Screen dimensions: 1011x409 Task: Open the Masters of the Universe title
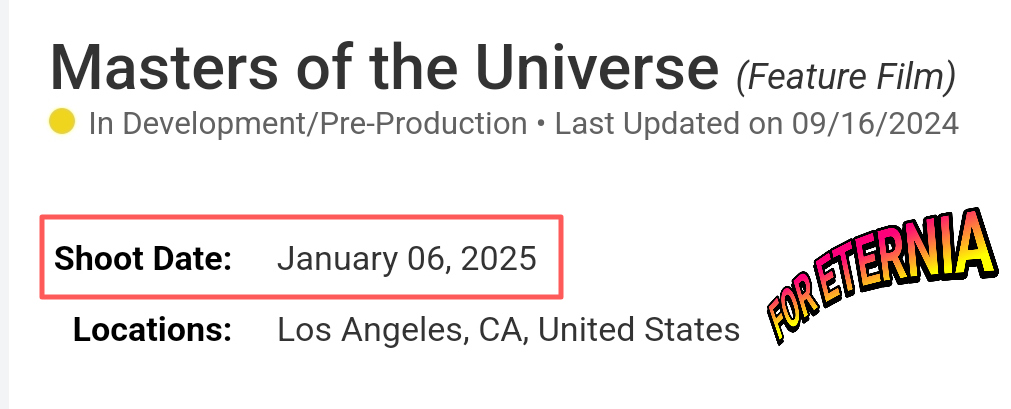coord(384,67)
